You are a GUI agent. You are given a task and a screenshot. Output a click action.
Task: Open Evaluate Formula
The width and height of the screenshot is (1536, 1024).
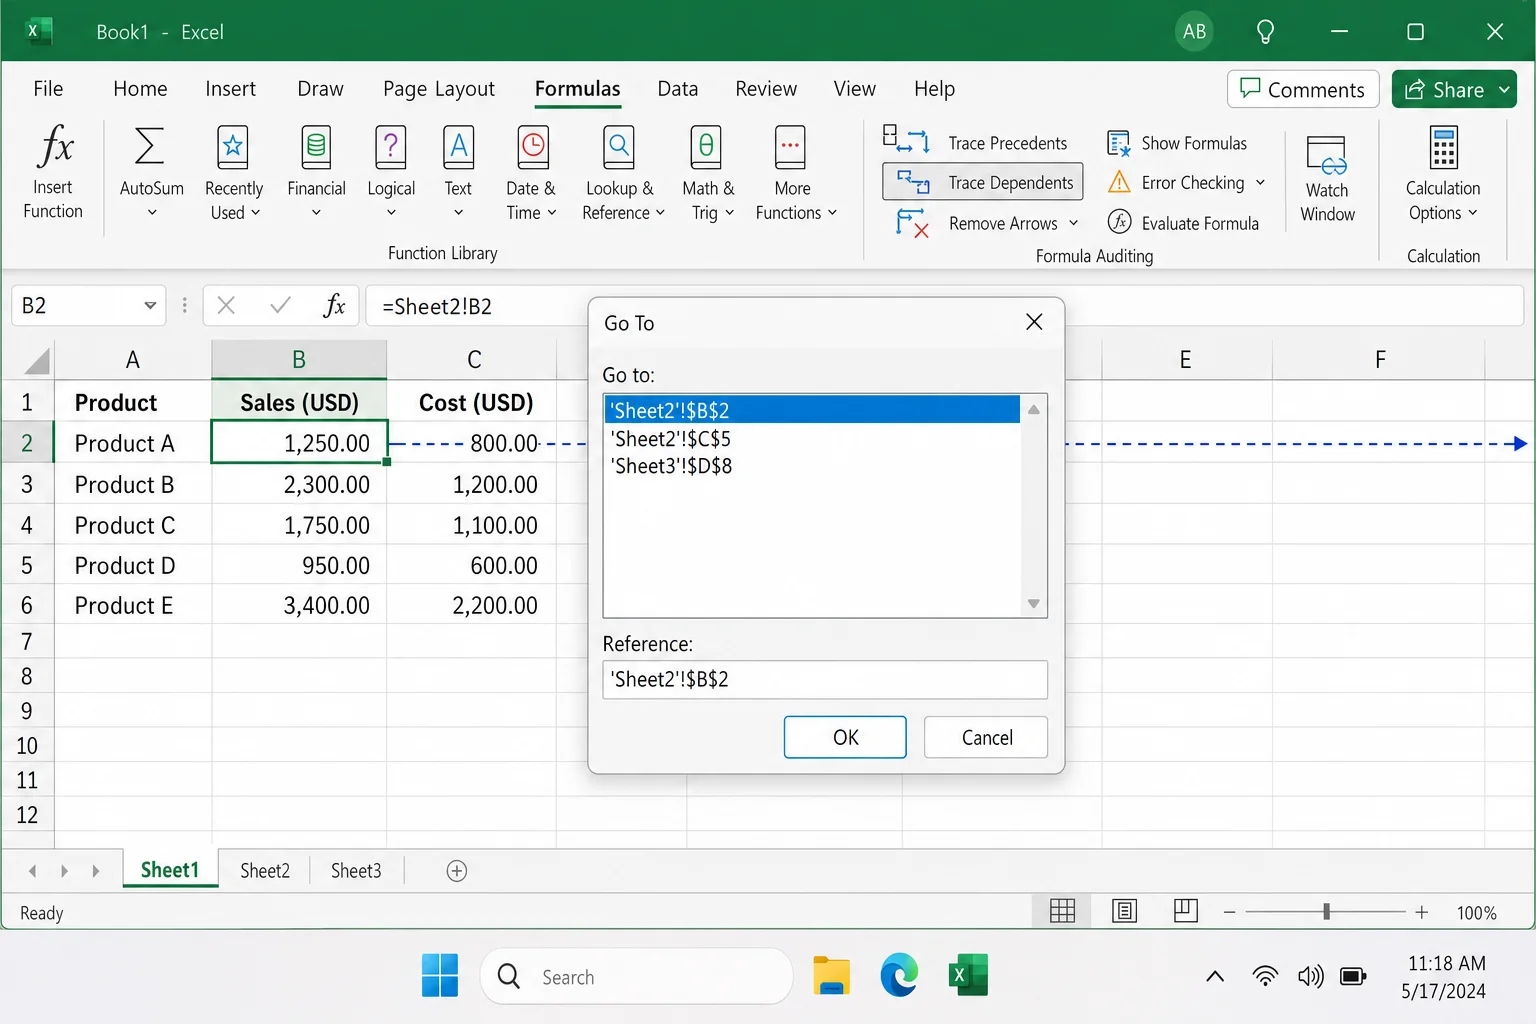click(1184, 223)
